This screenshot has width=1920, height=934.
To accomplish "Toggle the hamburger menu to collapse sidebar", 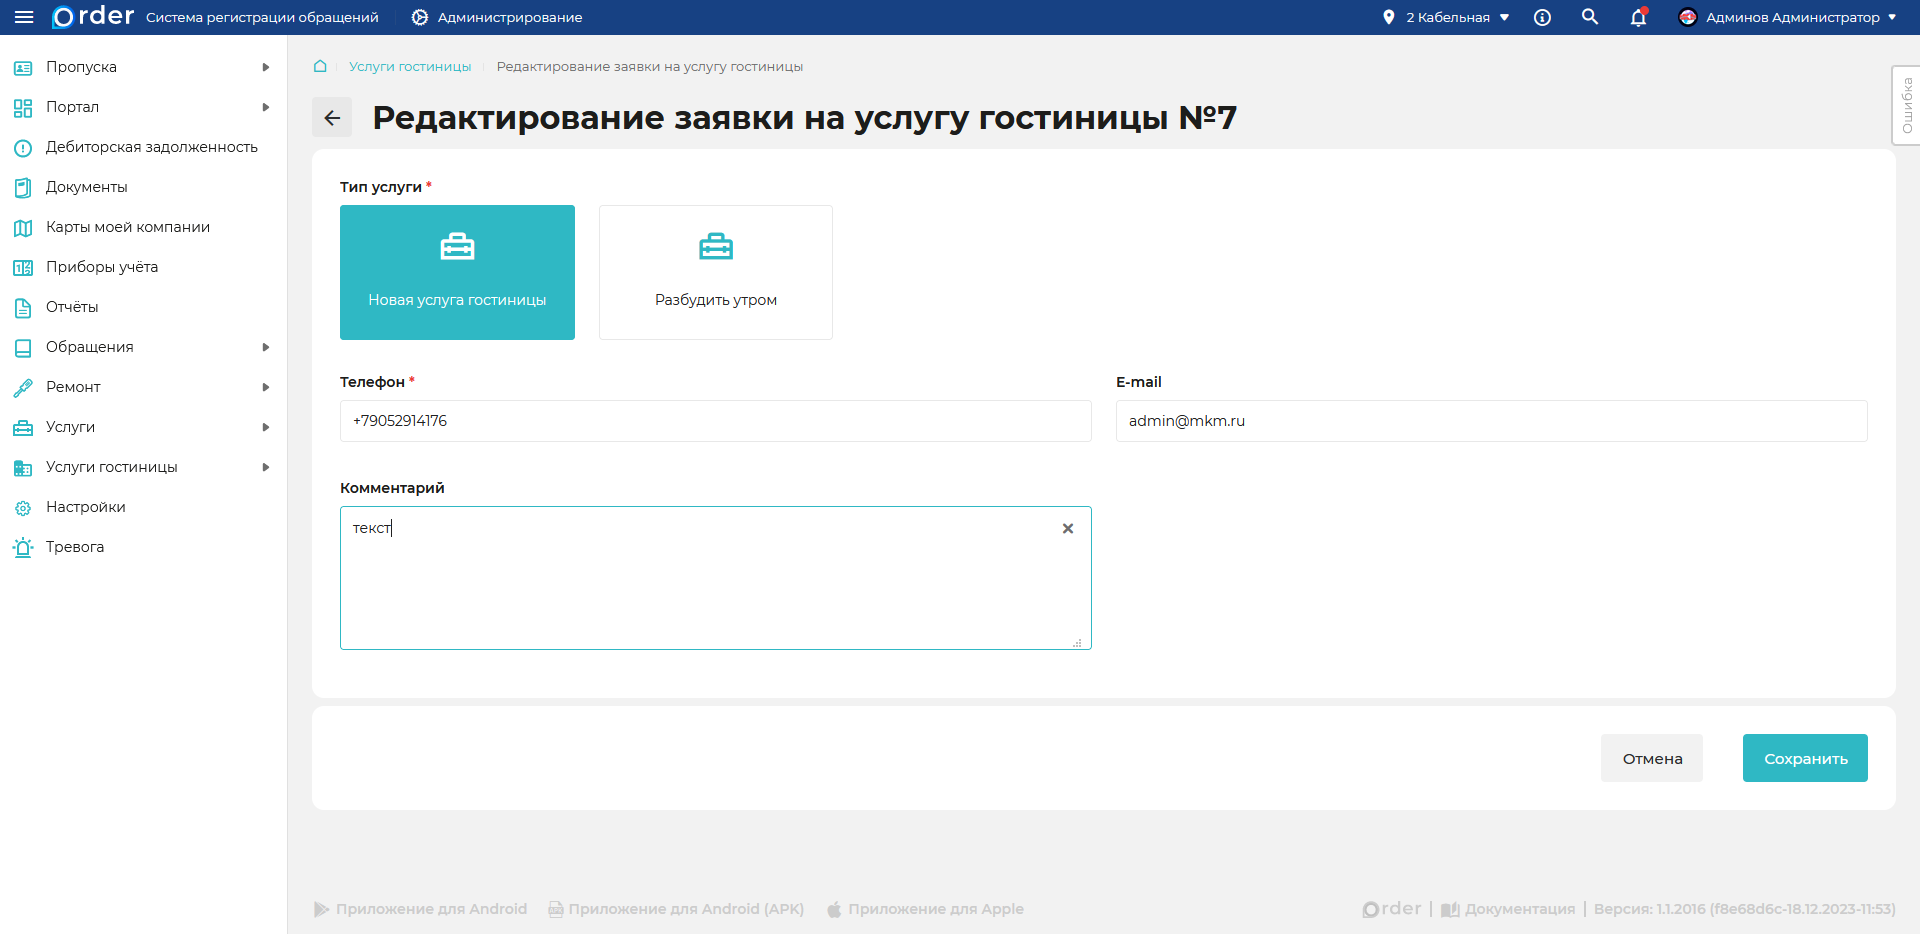I will tap(24, 17).
